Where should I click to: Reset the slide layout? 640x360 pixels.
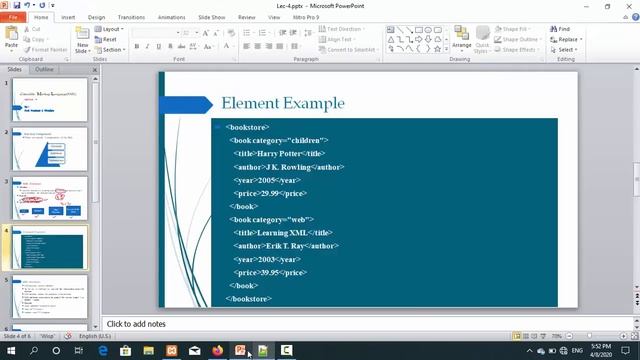106,39
